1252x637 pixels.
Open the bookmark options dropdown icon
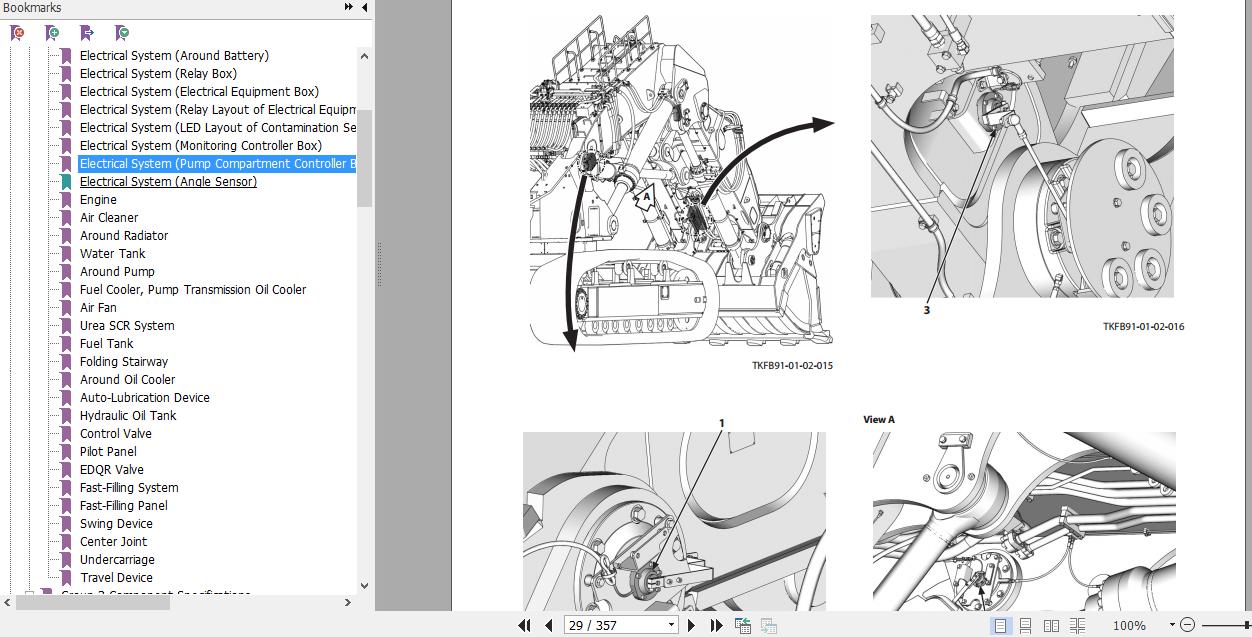(x=122, y=33)
